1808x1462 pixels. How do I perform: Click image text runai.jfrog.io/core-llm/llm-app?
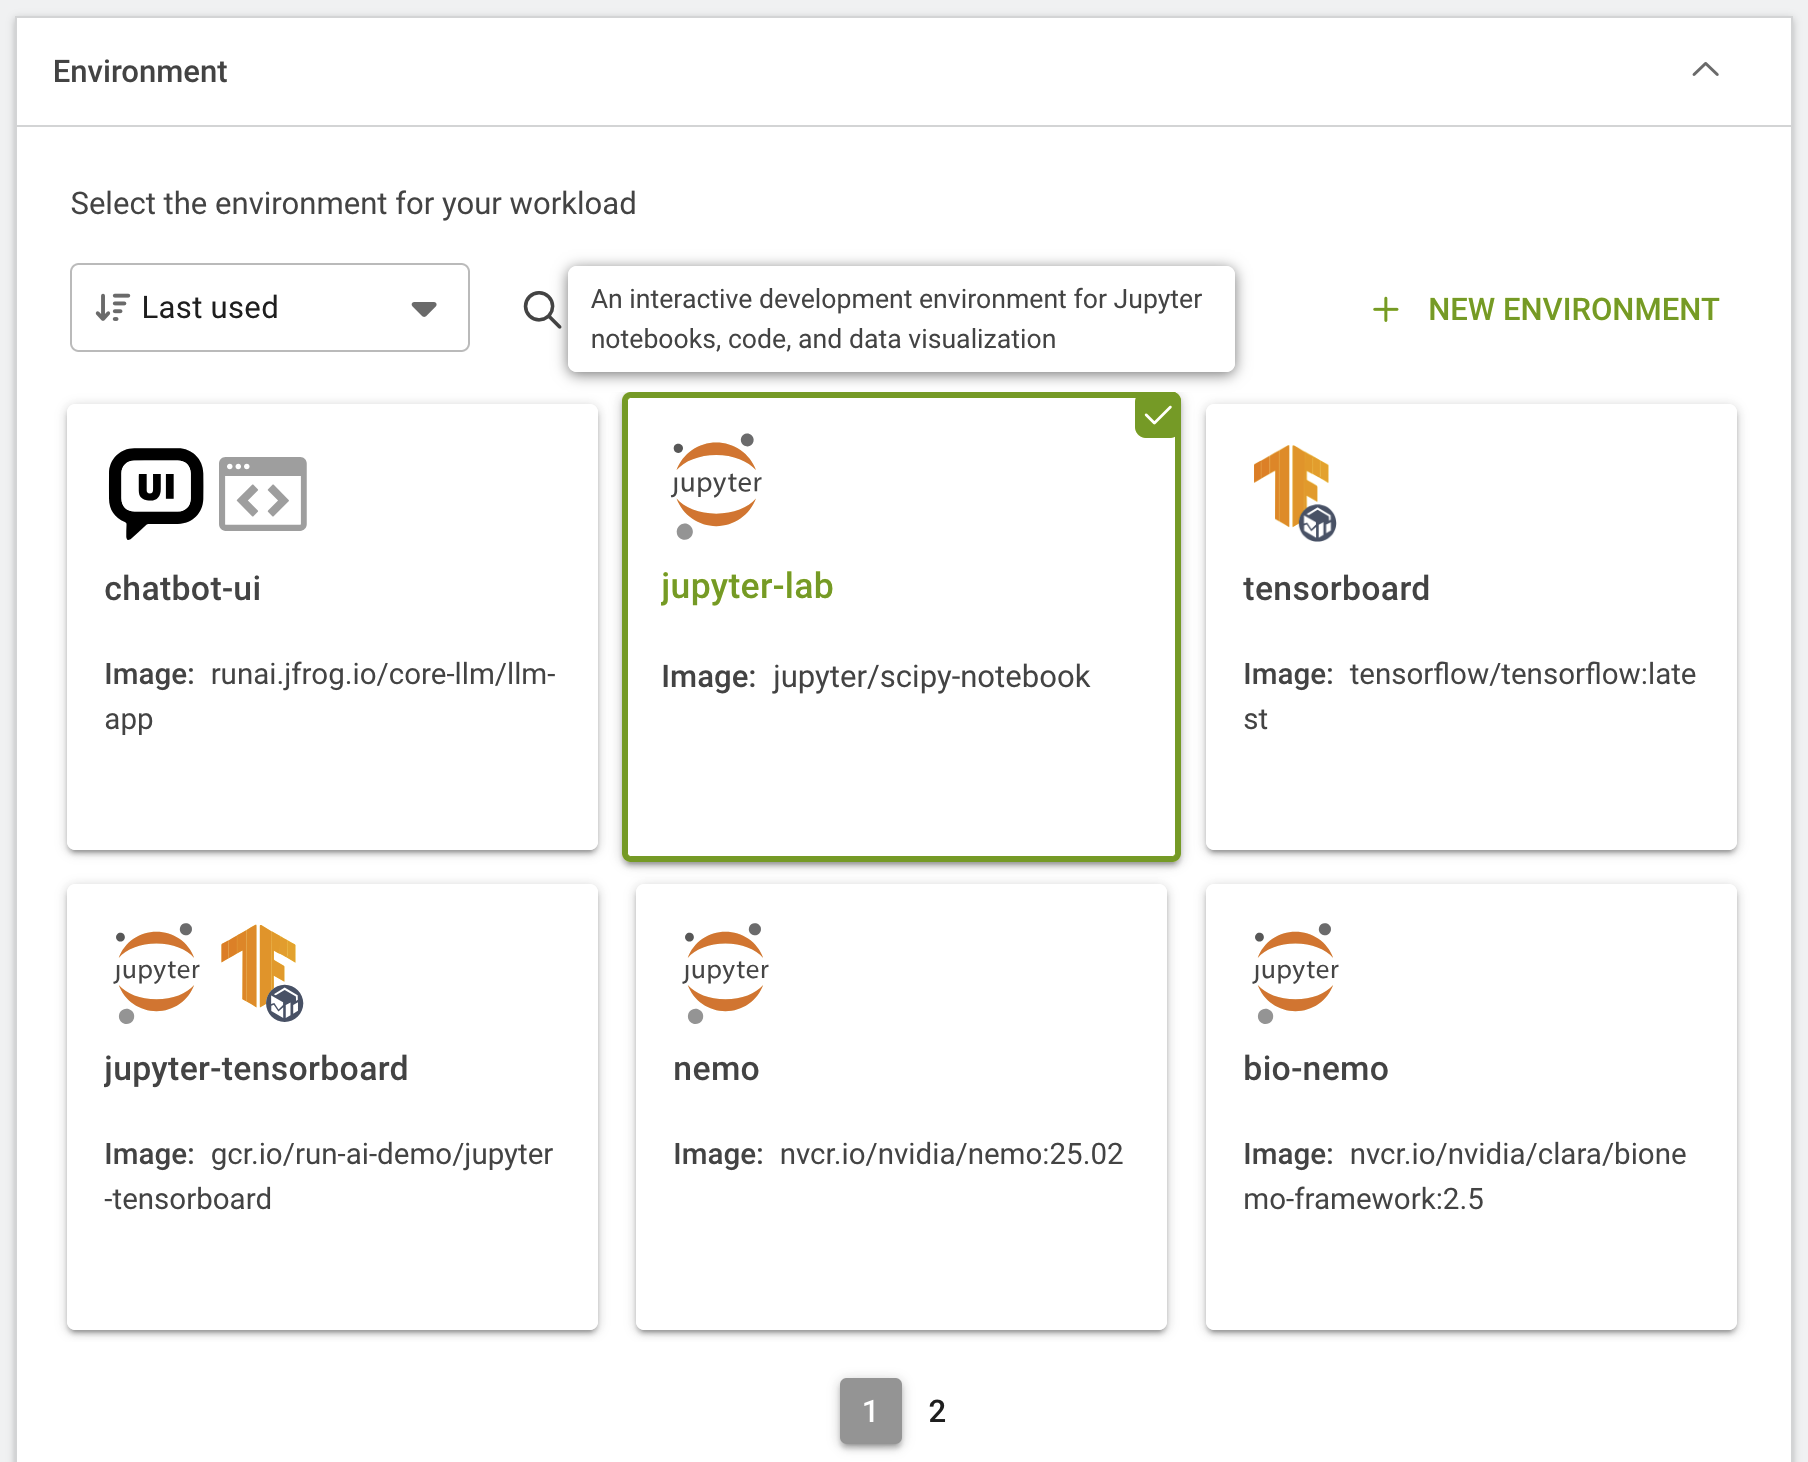(330, 696)
